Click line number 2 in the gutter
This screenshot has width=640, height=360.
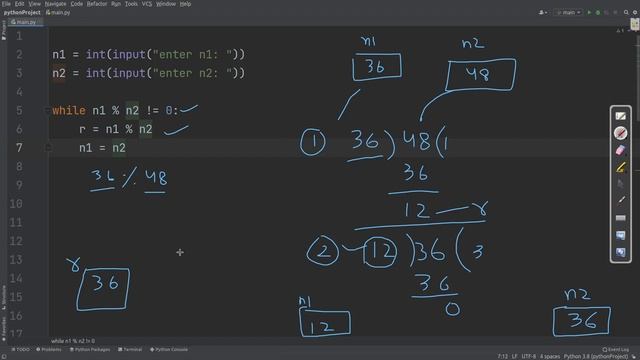(x=19, y=54)
